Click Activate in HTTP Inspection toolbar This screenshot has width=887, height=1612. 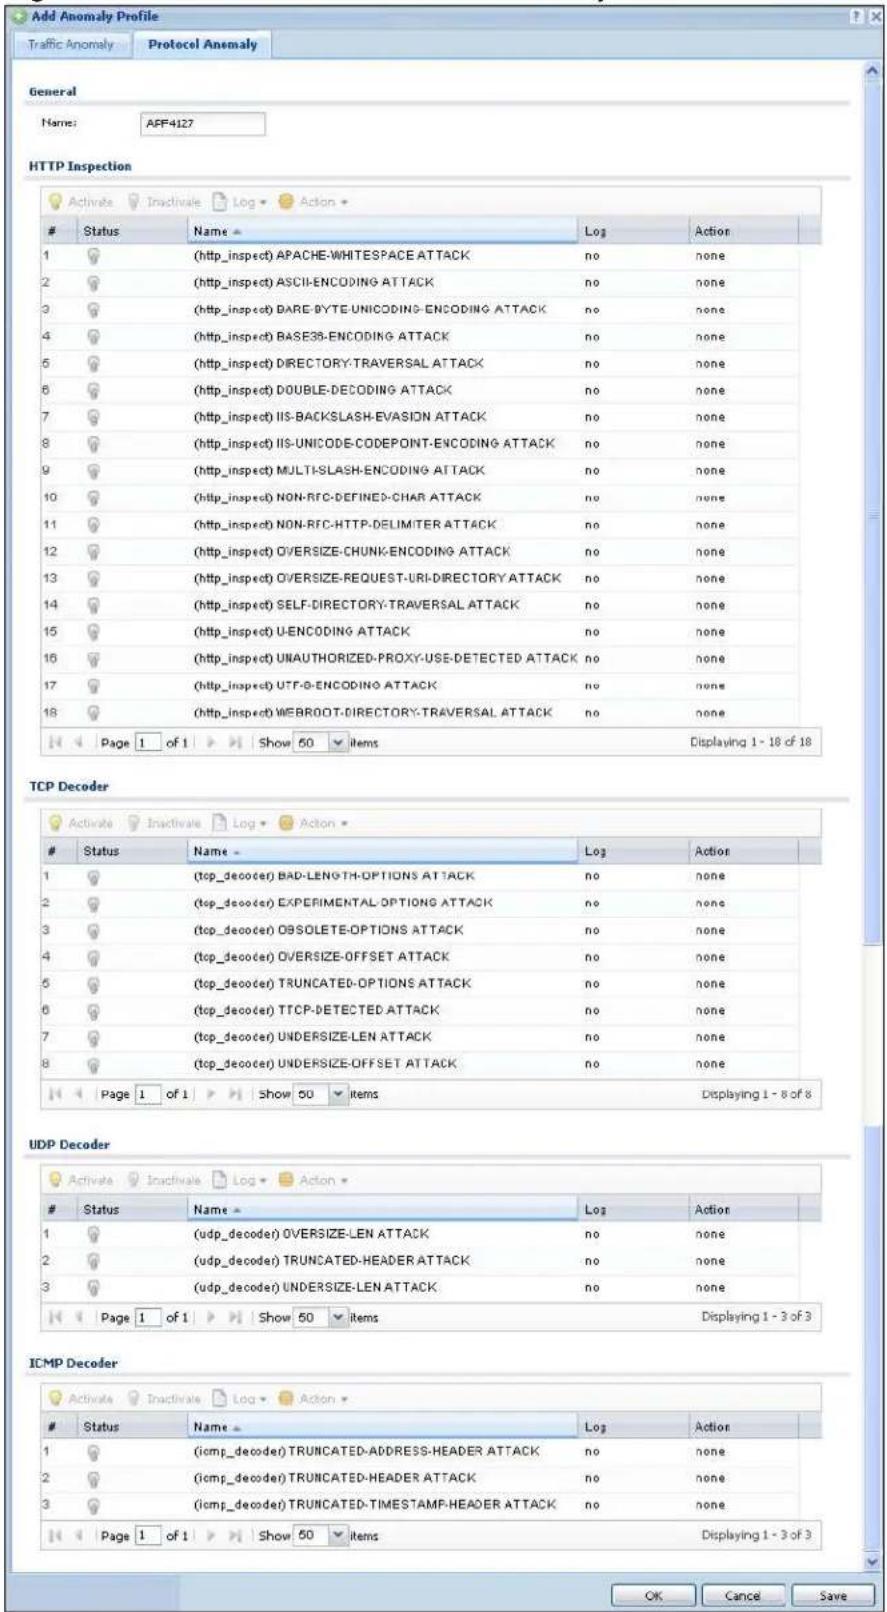pyautogui.click(x=82, y=202)
